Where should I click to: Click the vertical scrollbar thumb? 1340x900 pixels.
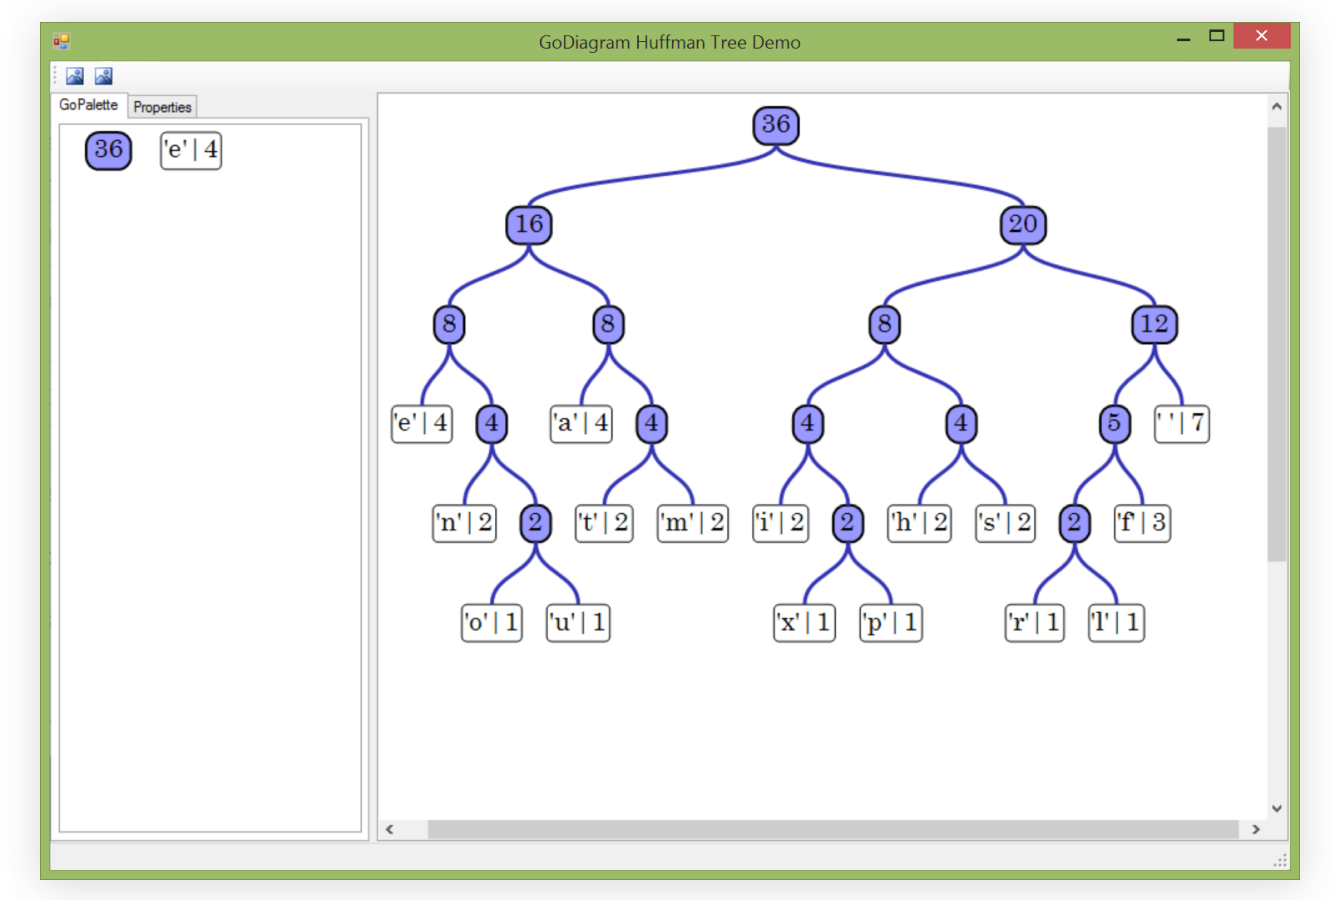[1277, 343]
